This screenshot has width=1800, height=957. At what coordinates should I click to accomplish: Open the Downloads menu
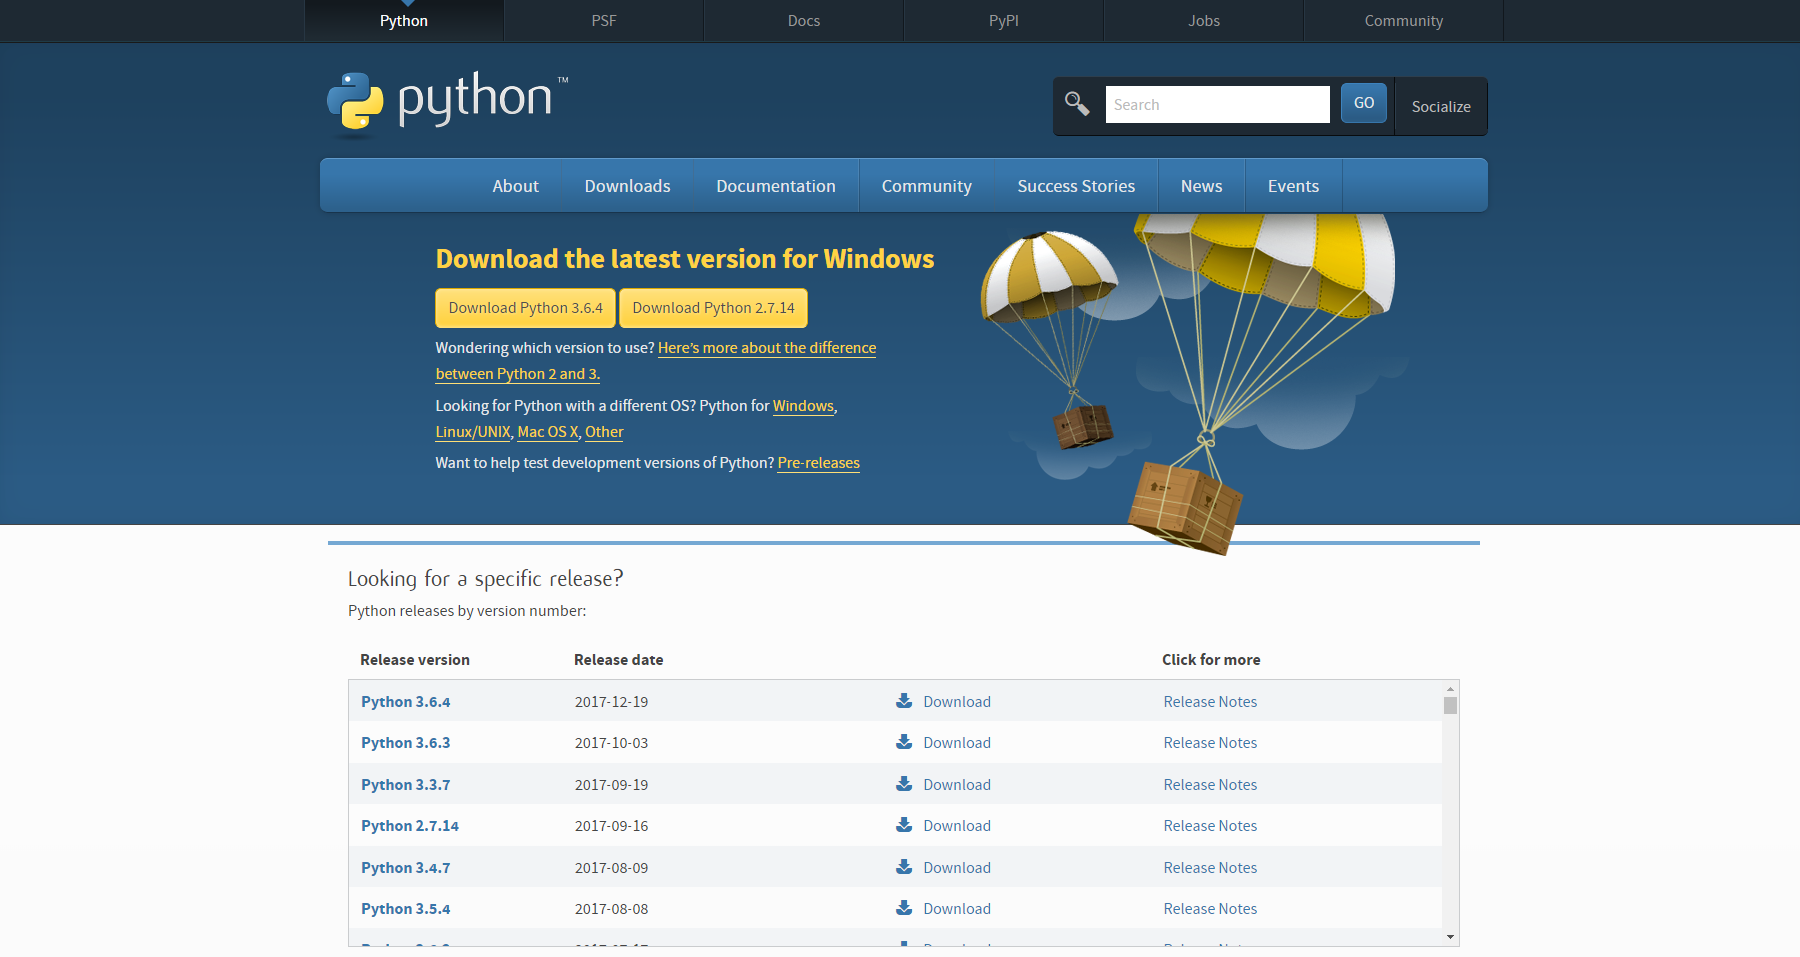tap(627, 186)
